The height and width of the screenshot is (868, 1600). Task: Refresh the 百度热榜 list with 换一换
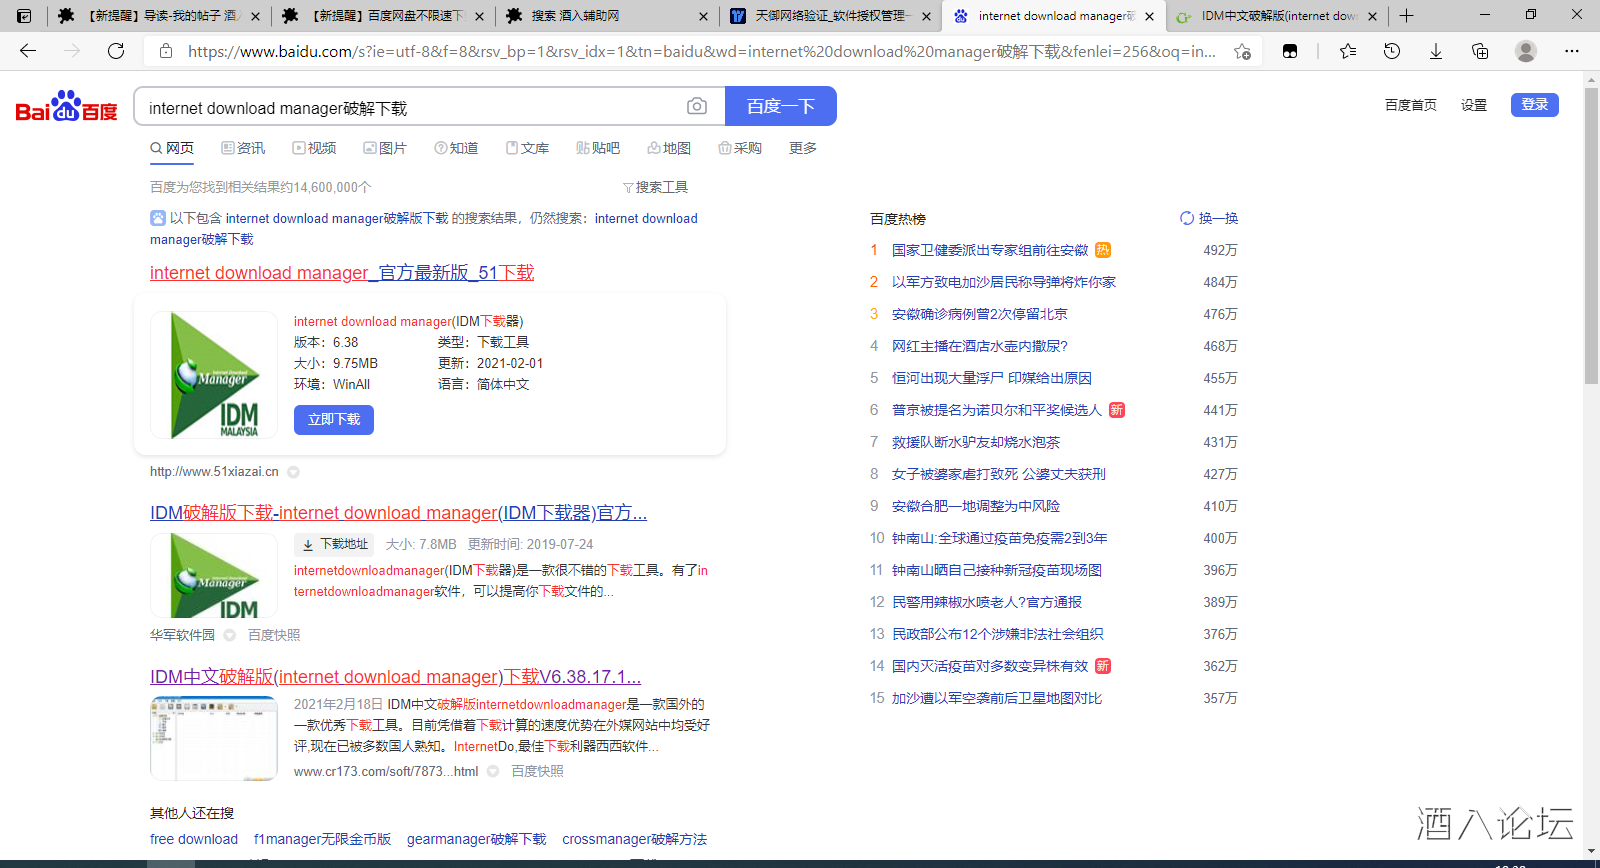click(1209, 218)
